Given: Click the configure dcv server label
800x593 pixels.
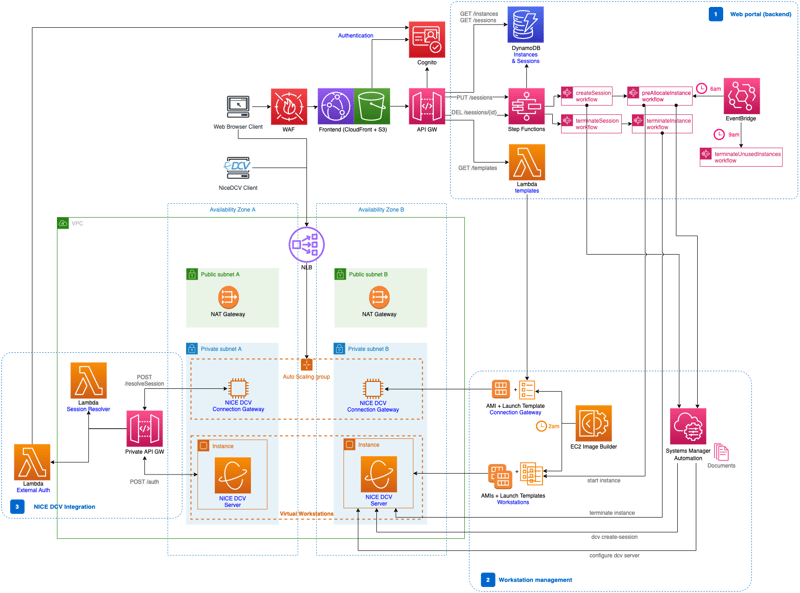Looking at the screenshot, I should pos(614,555).
